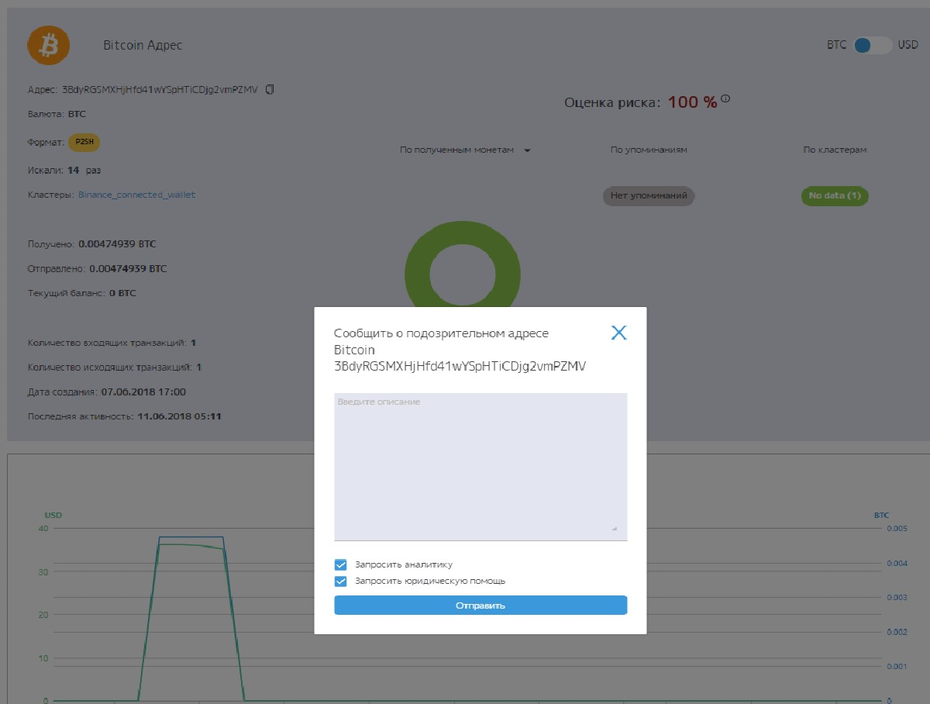Focus the 'Введите описание' description text area

coord(480,466)
